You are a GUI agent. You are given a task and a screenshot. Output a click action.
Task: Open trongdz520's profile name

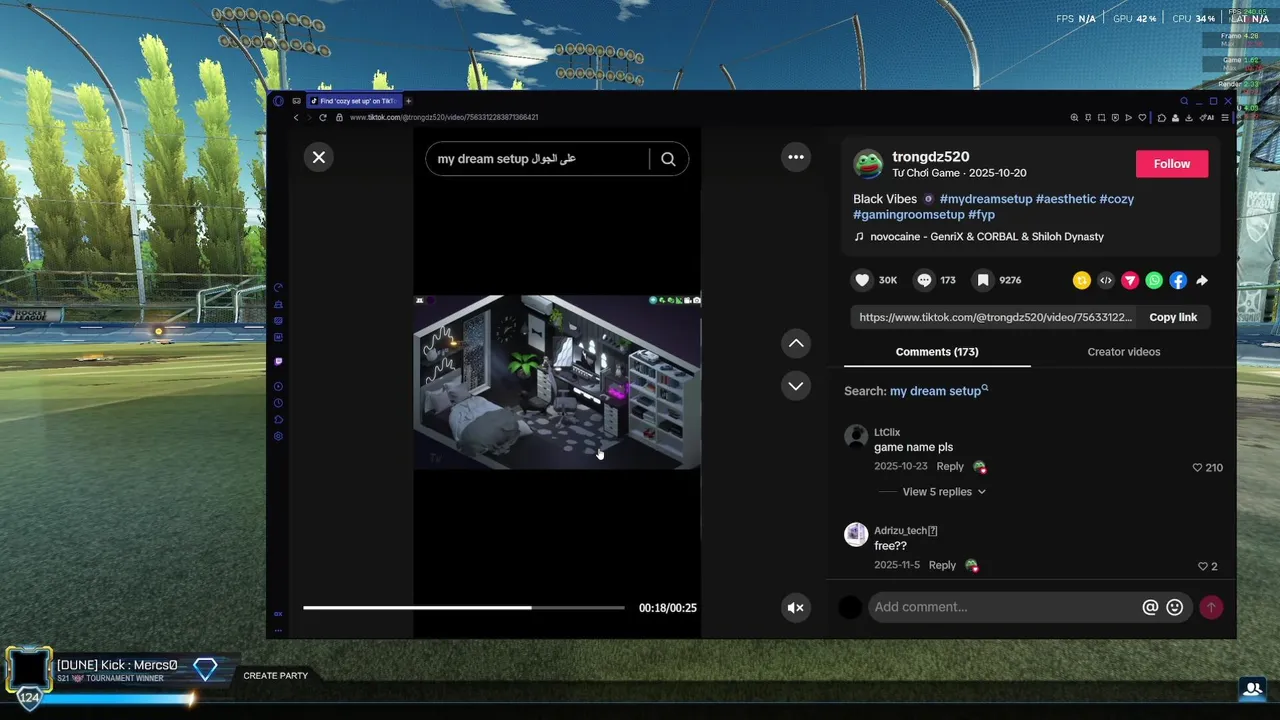(930, 157)
